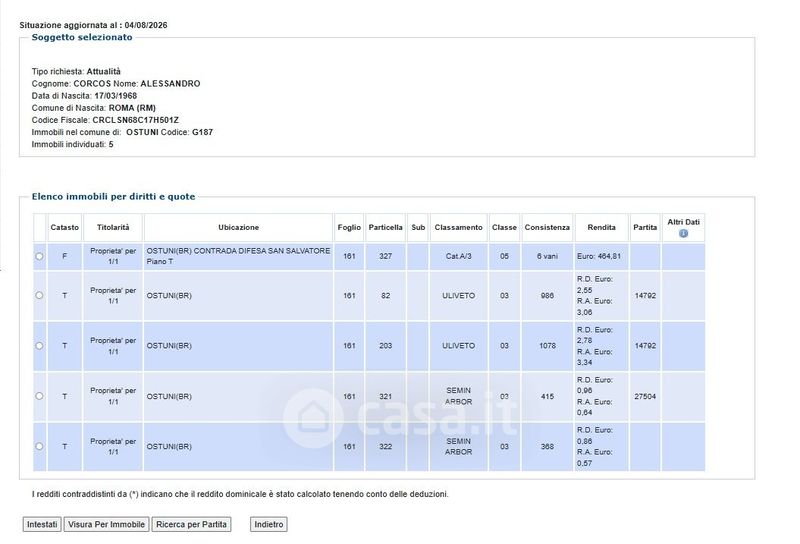Open the Intestati button

(42, 524)
